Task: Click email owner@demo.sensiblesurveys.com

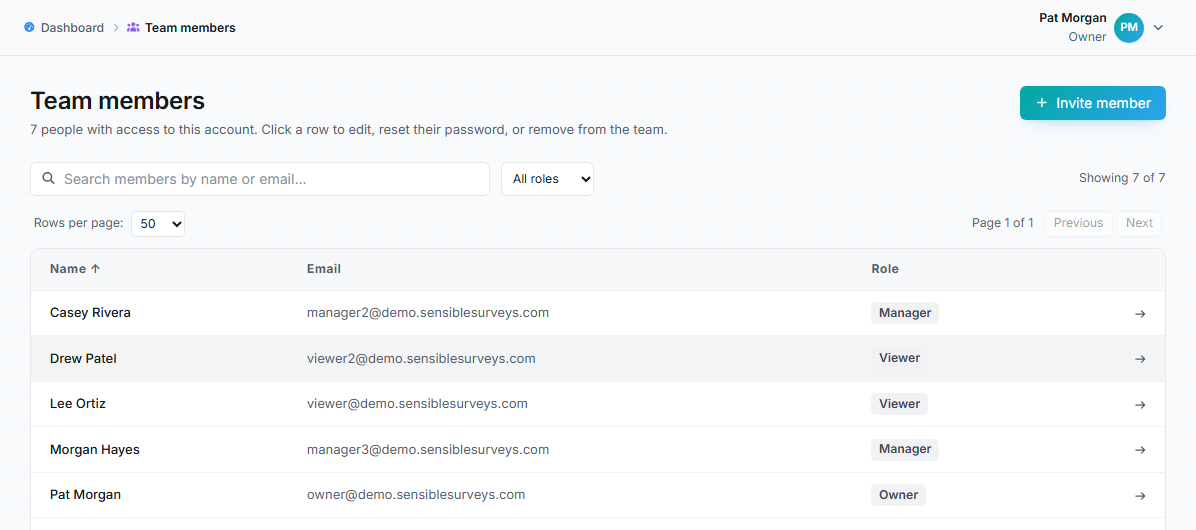Action: click(416, 494)
